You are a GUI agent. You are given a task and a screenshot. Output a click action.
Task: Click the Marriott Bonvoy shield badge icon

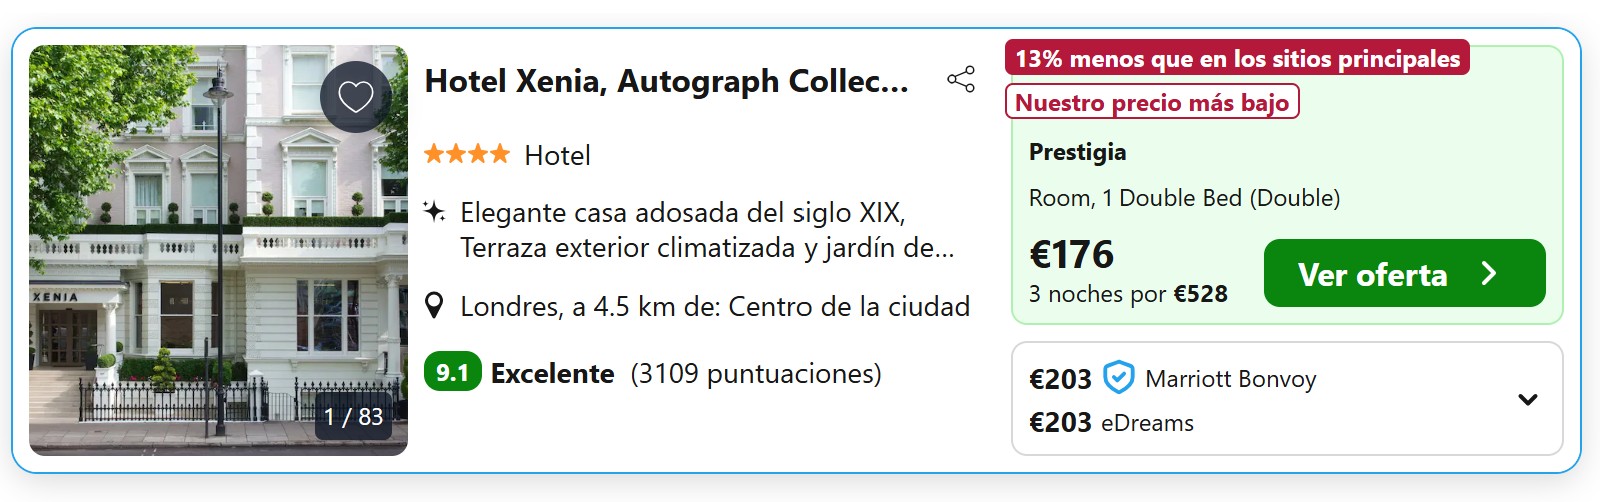1118,378
